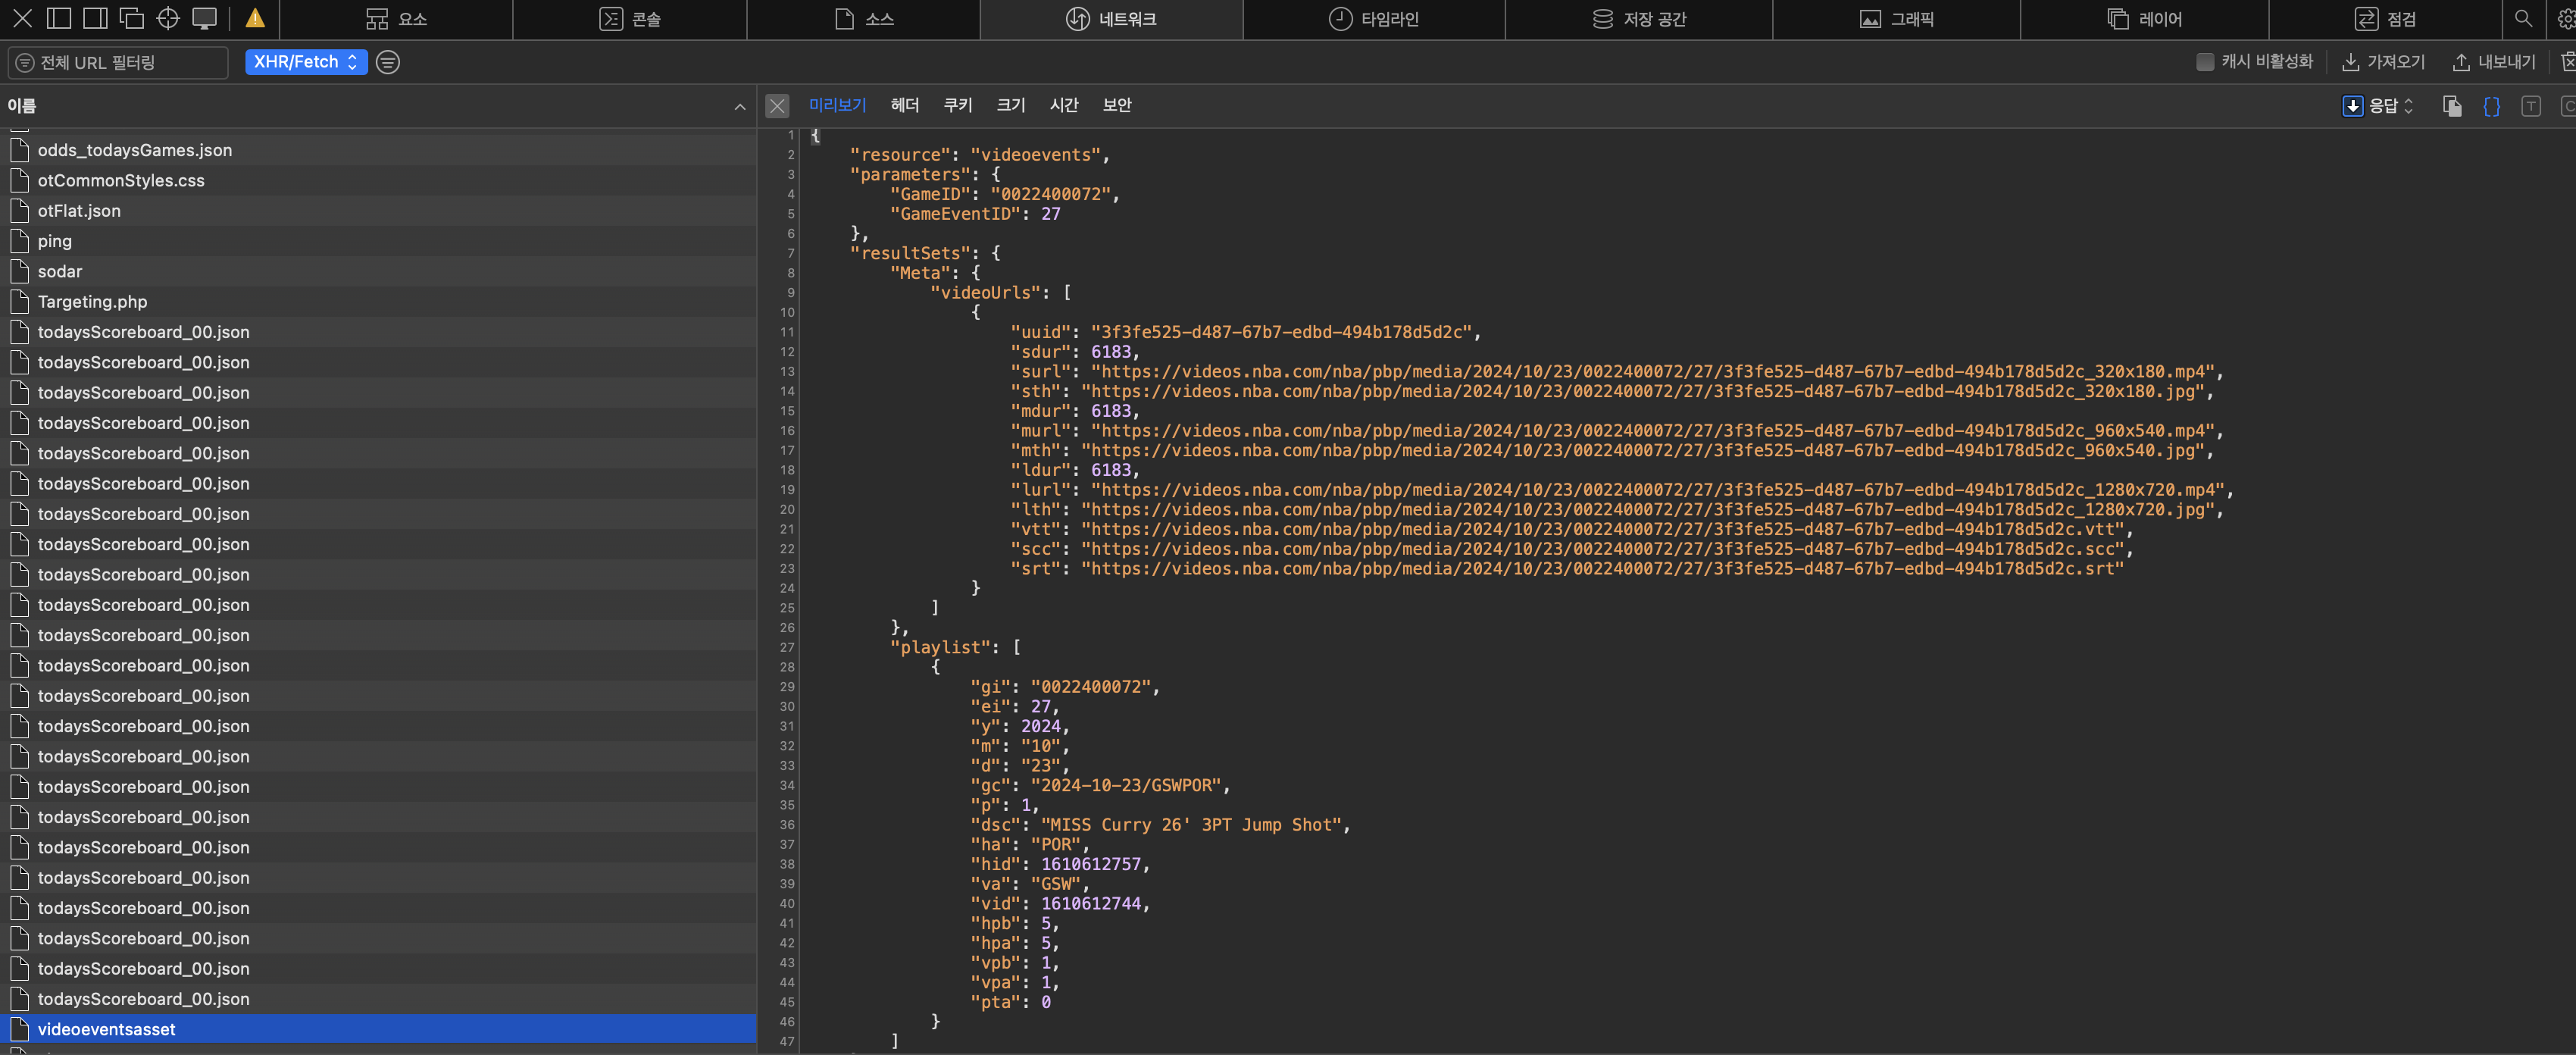Screen dimensions: 2576x1055
Task: Dock the inspector to the left side
Action: [59, 19]
